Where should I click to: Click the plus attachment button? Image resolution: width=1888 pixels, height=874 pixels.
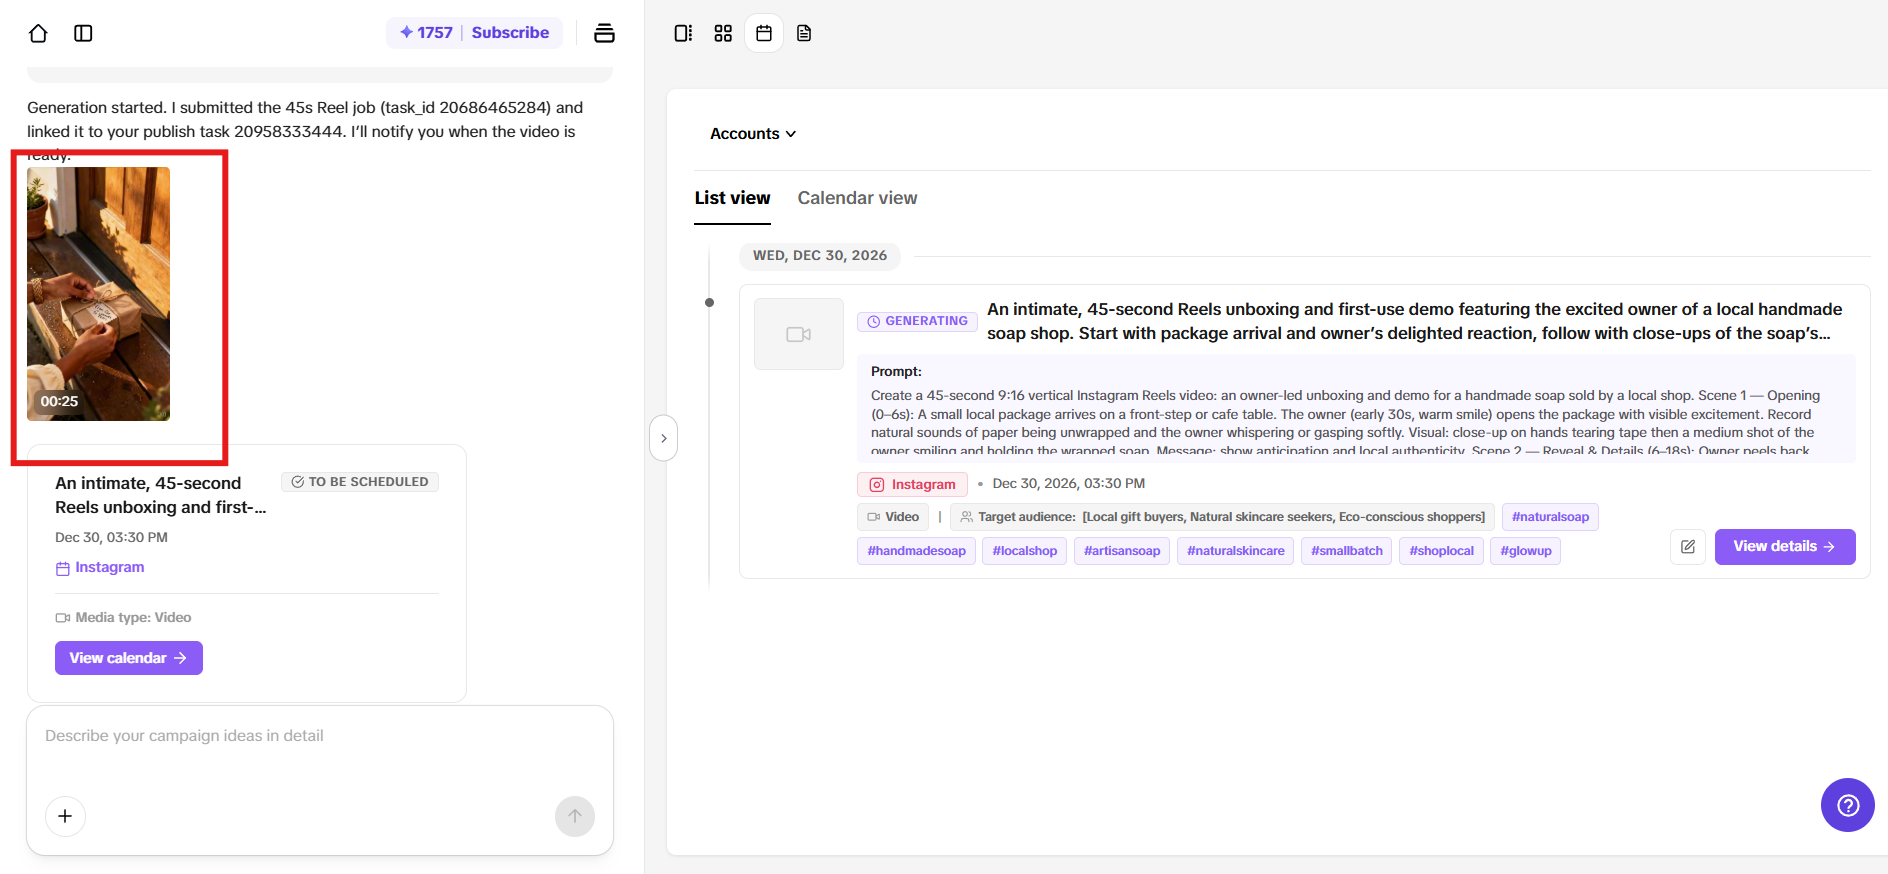(x=65, y=816)
